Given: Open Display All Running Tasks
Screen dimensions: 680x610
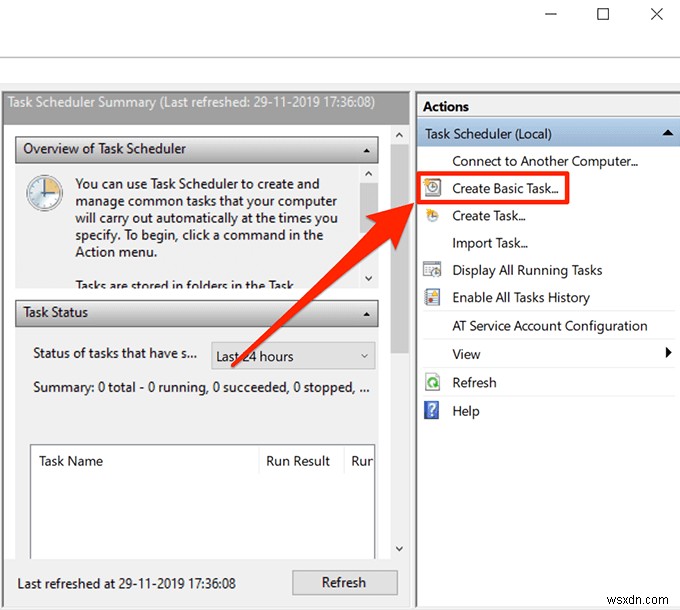Looking at the screenshot, I should [x=527, y=270].
